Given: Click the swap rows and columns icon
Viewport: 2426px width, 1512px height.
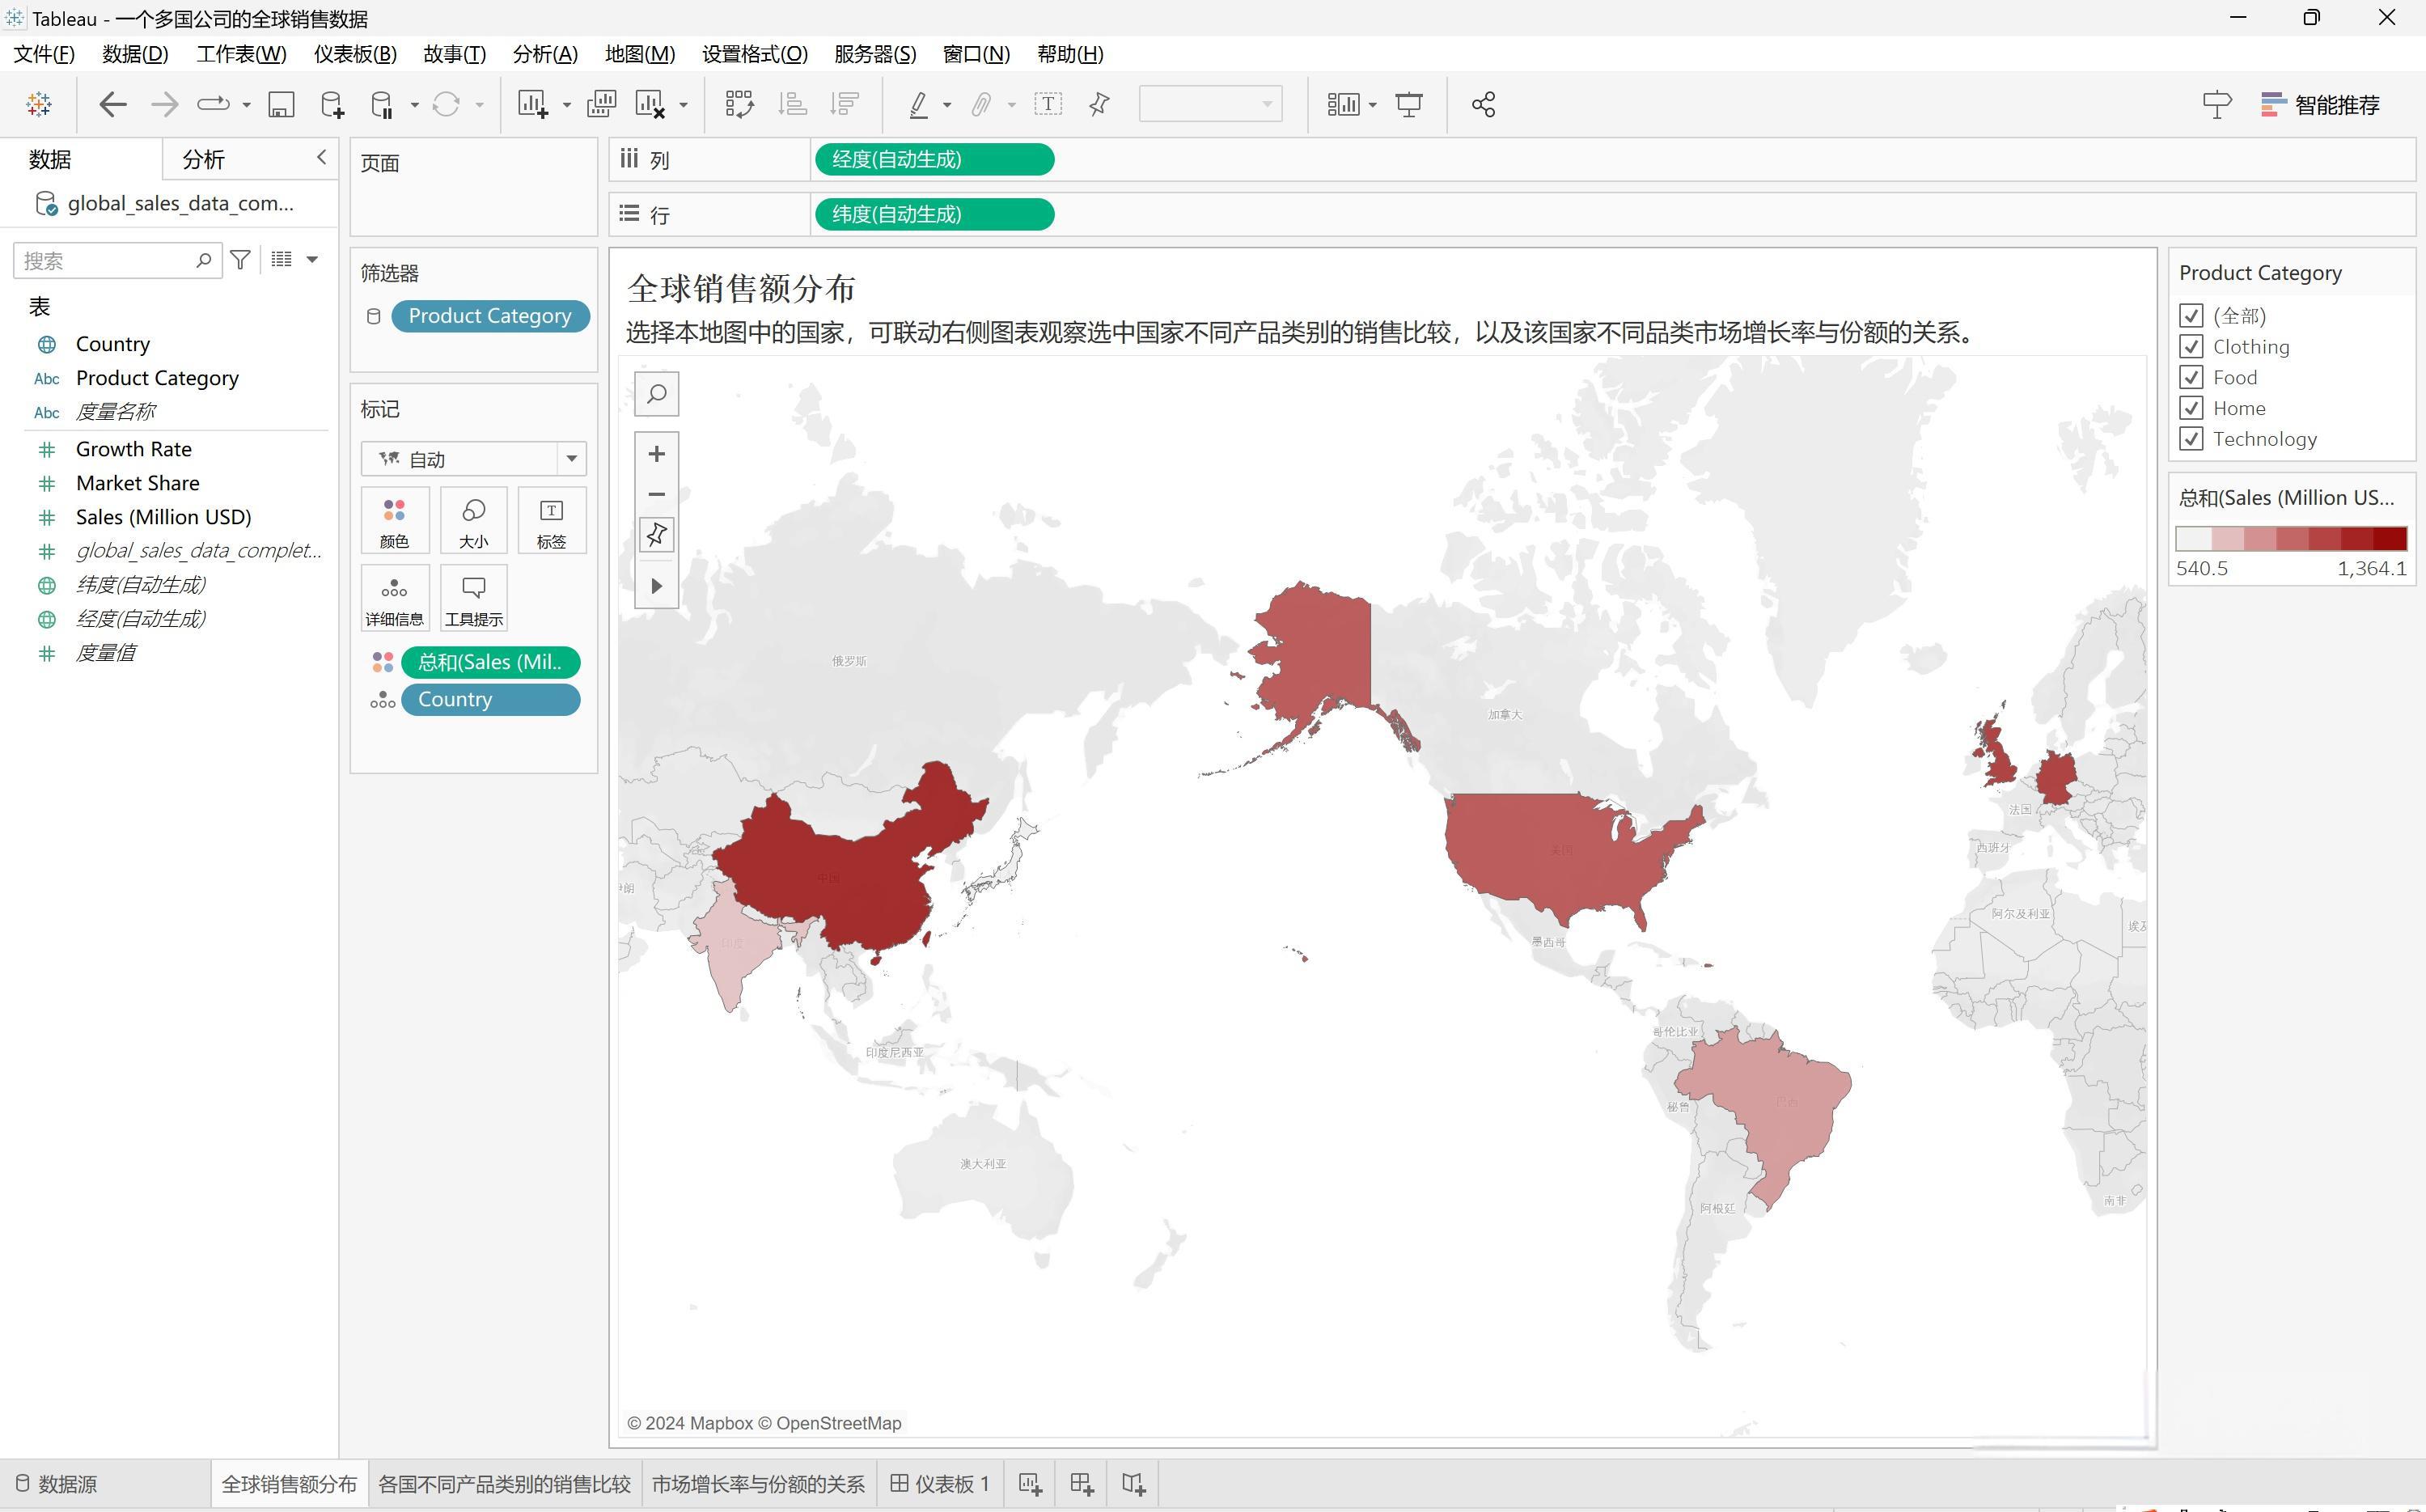Looking at the screenshot, I should (x=739, y=103).
